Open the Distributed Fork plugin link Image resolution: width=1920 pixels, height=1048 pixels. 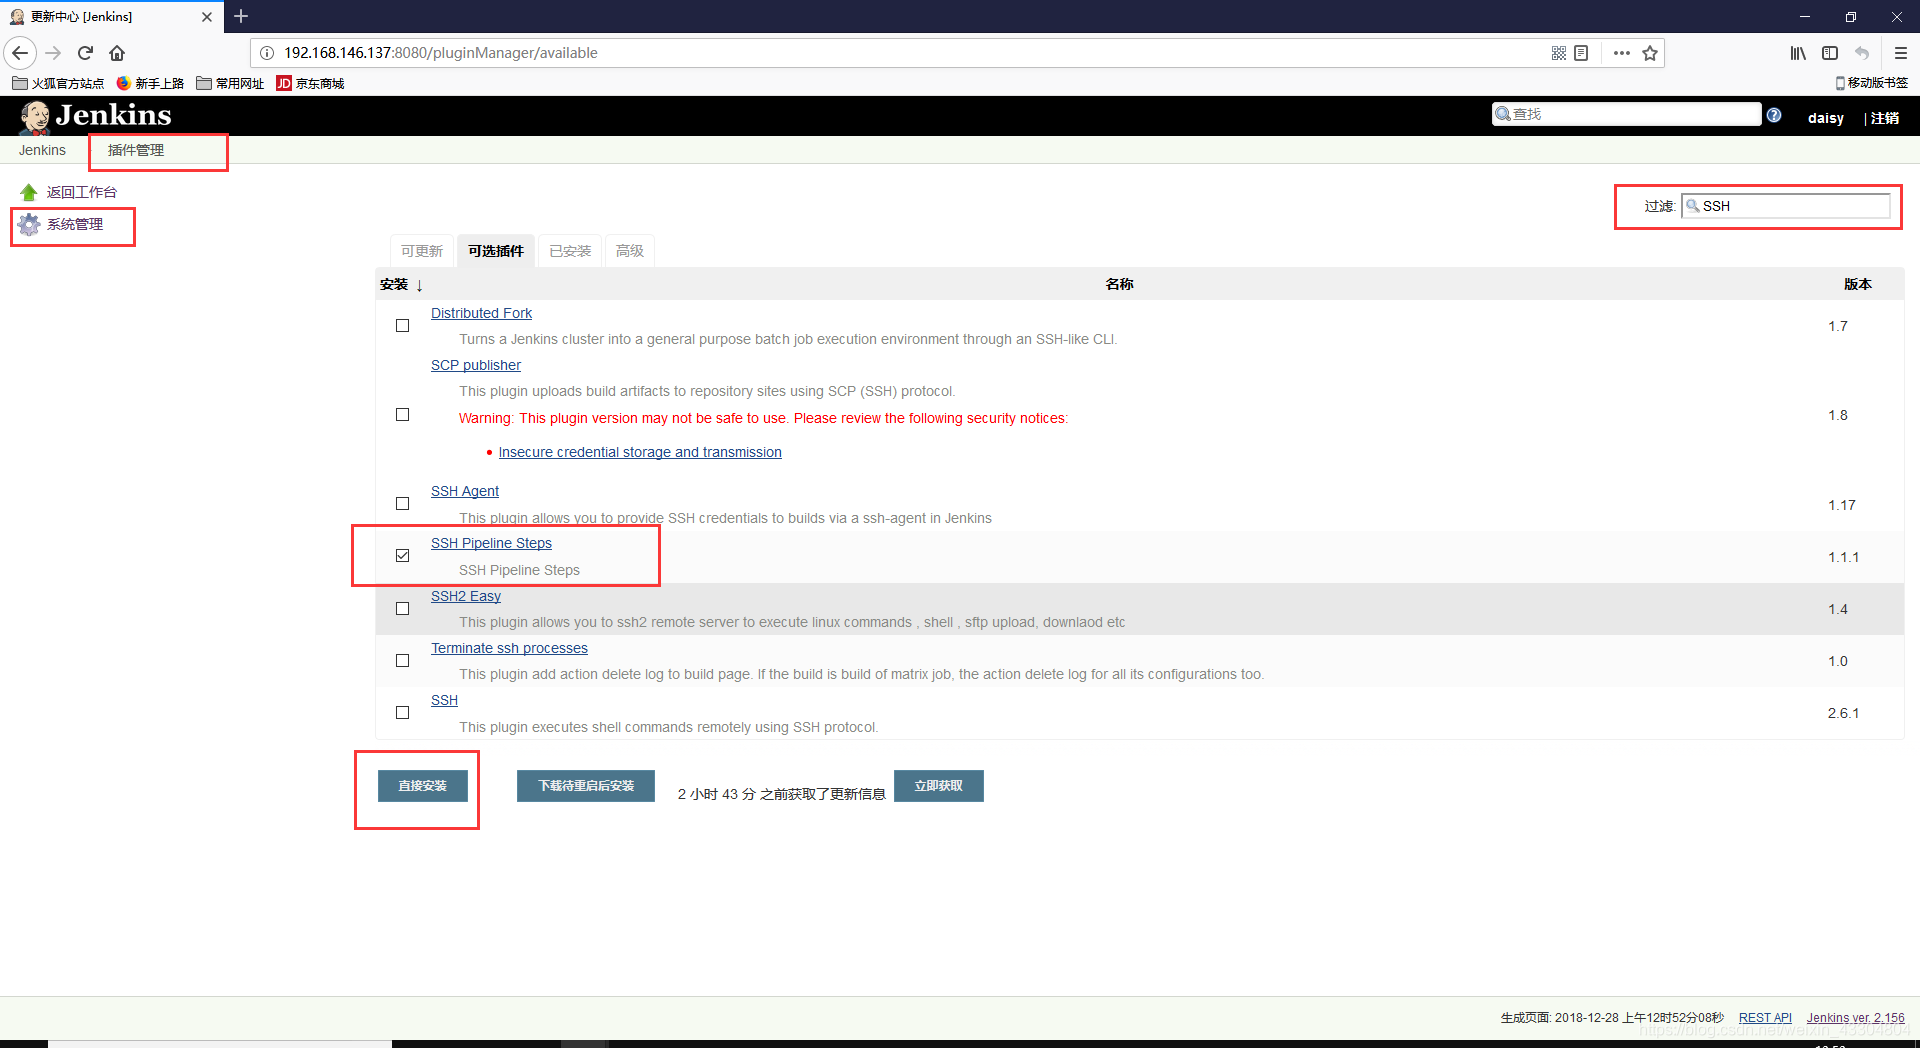coord(481,313)
